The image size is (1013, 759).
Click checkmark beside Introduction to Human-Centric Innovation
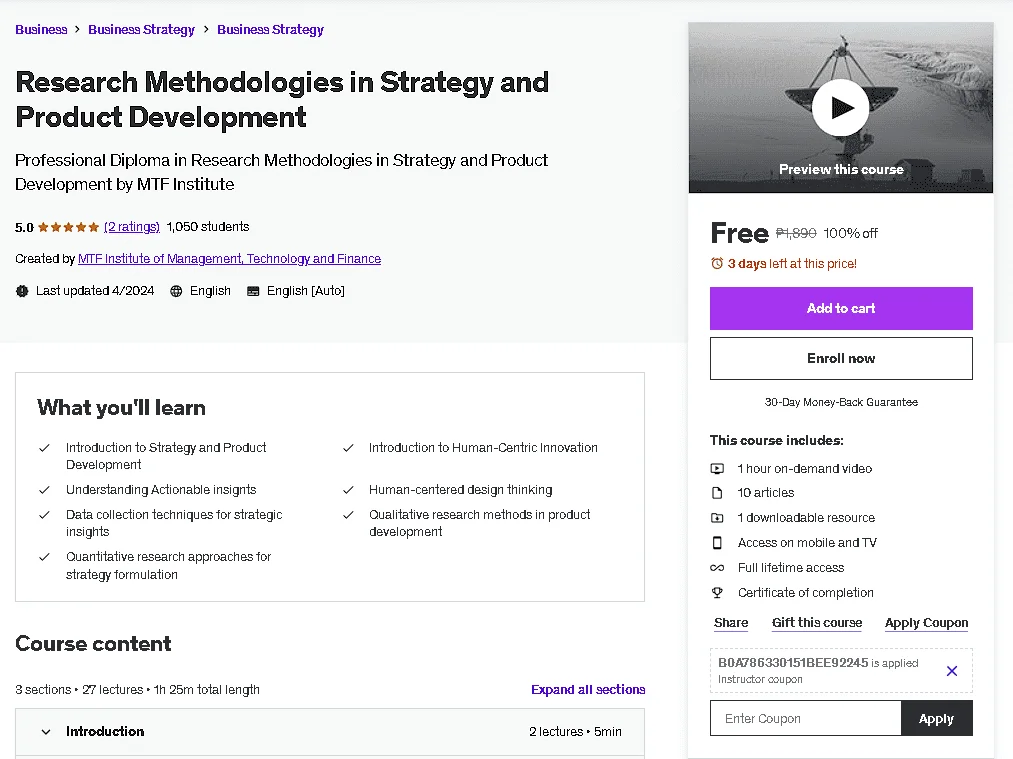click(x=348, y=448)
